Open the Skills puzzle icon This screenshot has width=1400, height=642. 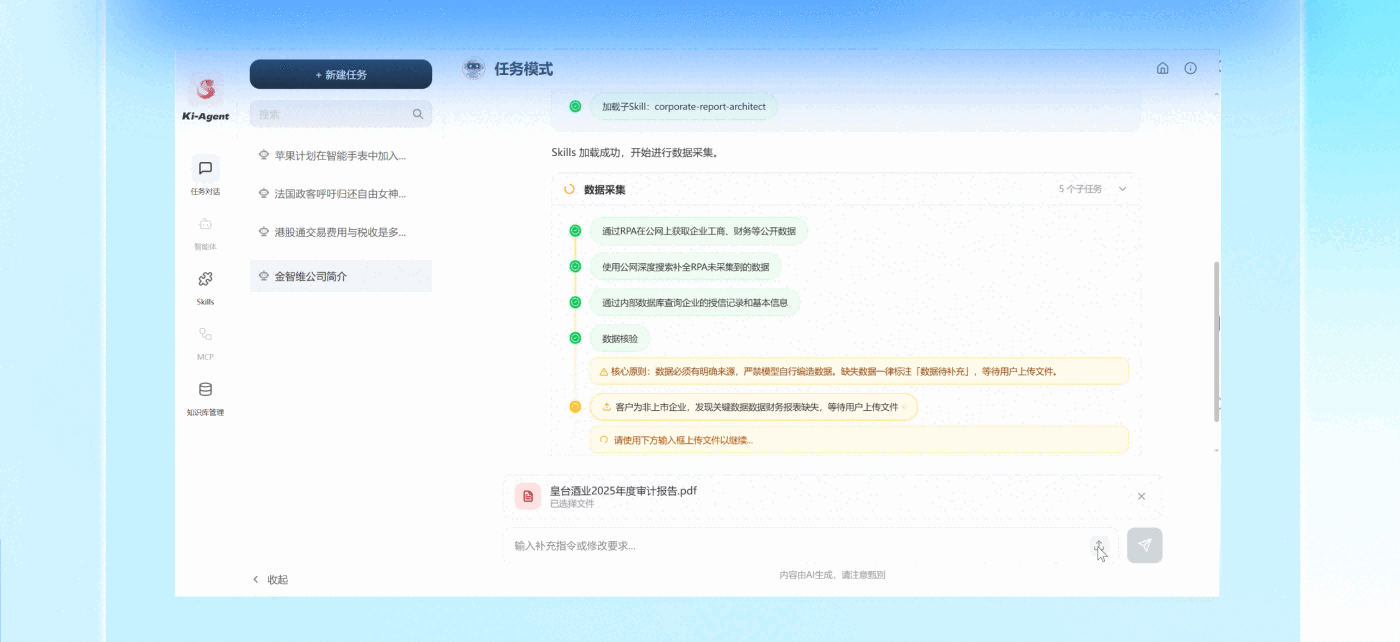(x=205, y=279)
